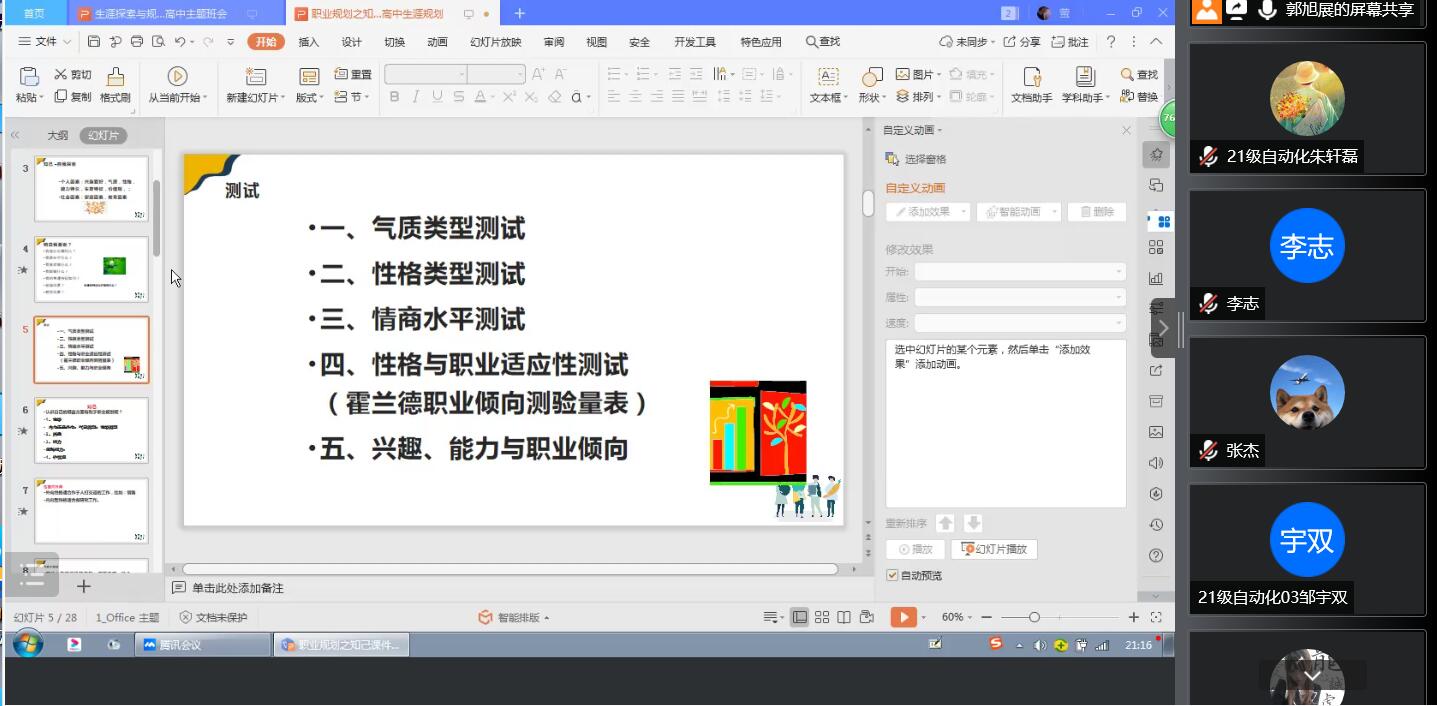1437x706 pixels.
Task: Expand the 形状 shapes dropdown
Action: click(x=883, y=98)
